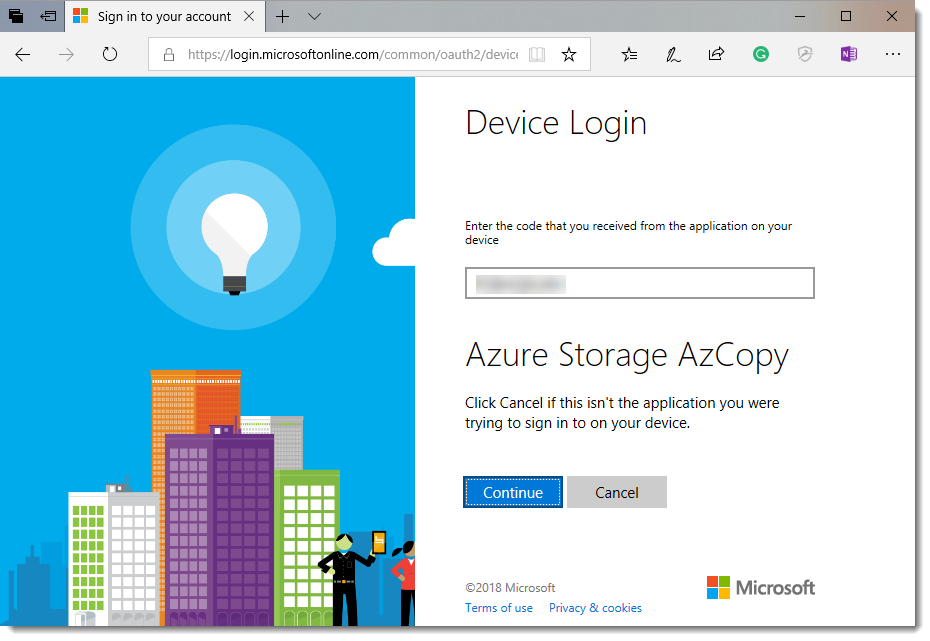Close the Sign in to your account tab

click(x=249, y=16)
